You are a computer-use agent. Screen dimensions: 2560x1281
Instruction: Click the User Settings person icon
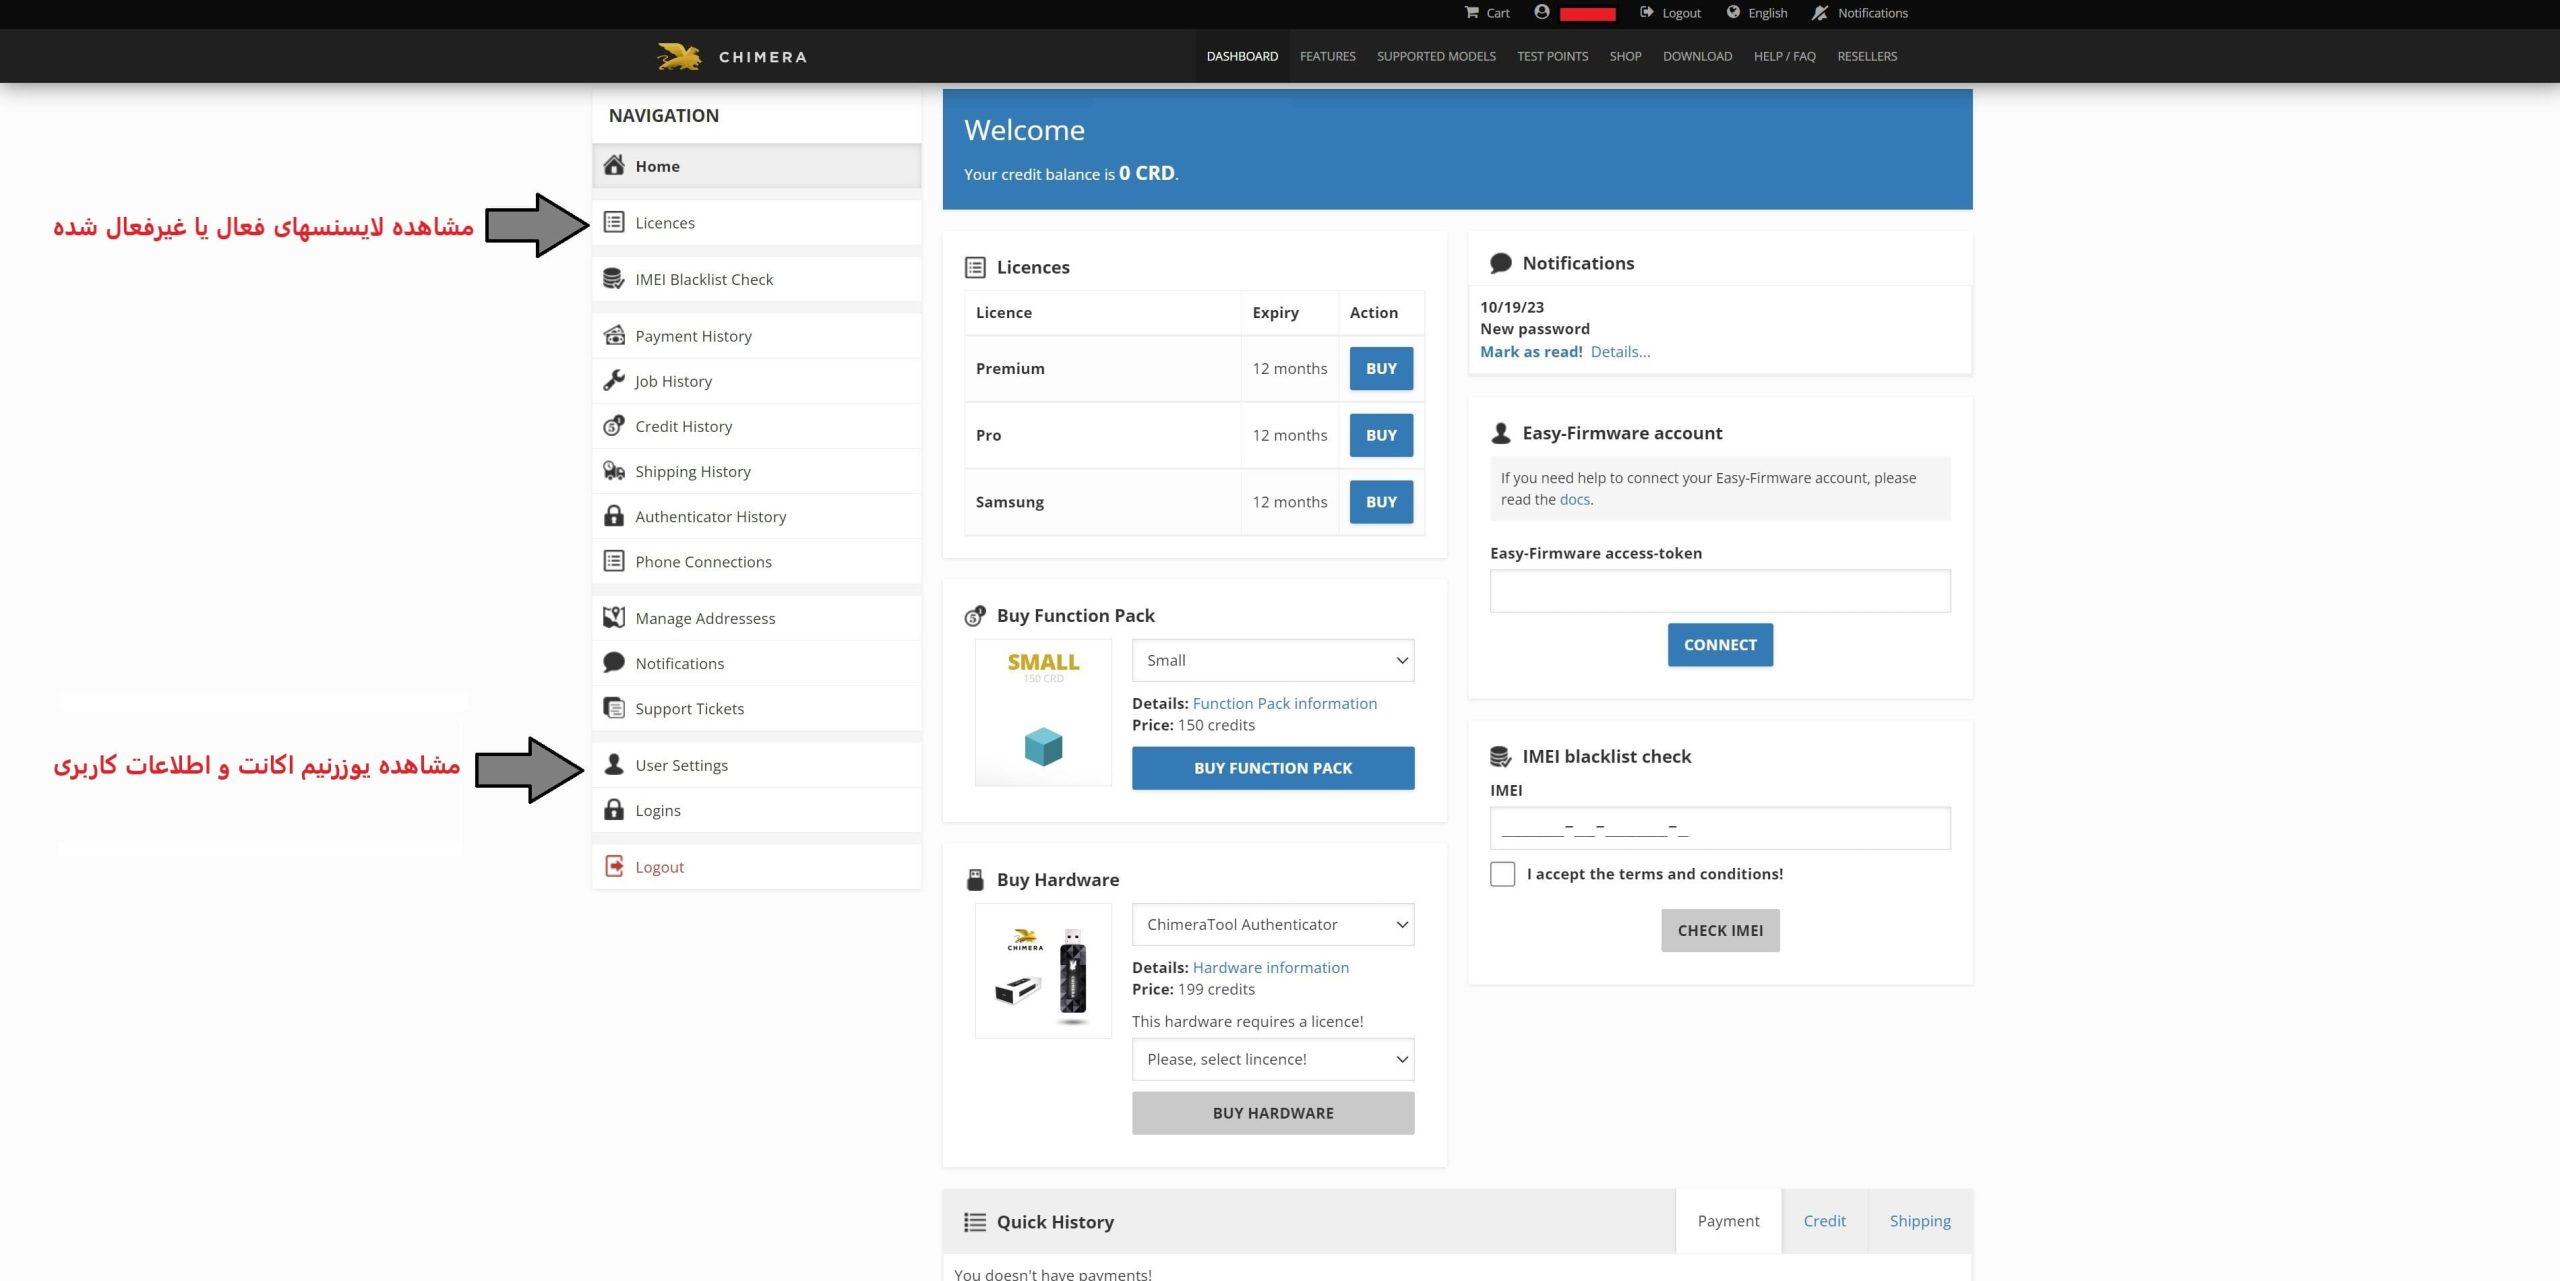coord(614,765)
